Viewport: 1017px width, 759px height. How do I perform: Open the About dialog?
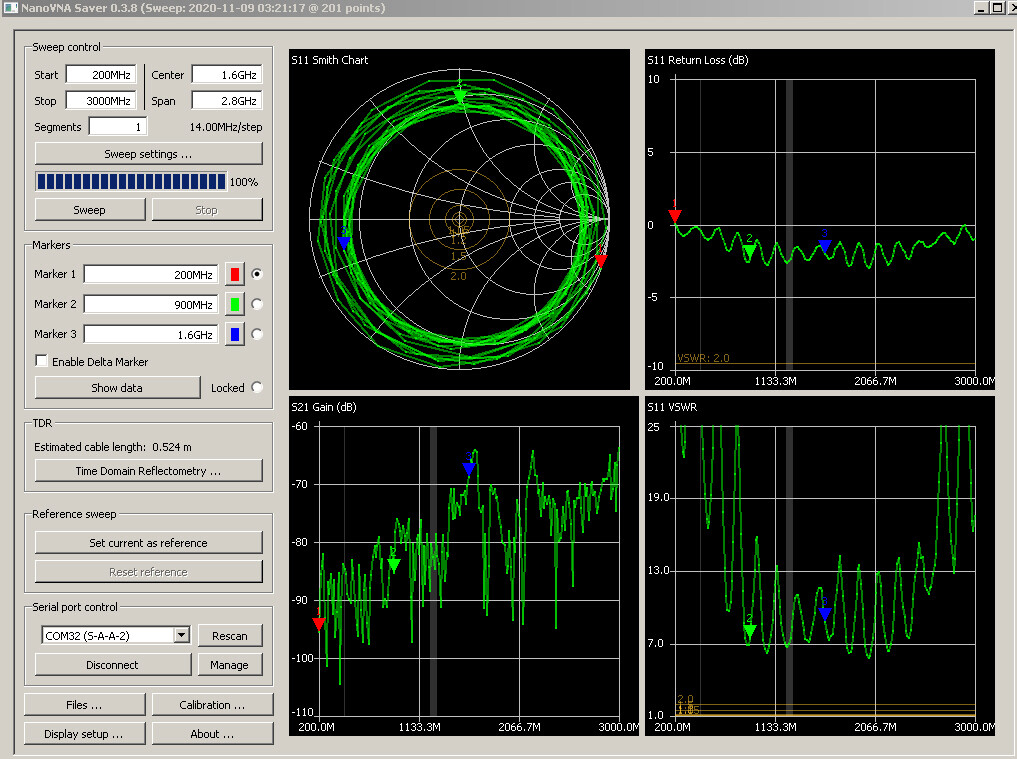pos(212,734)
